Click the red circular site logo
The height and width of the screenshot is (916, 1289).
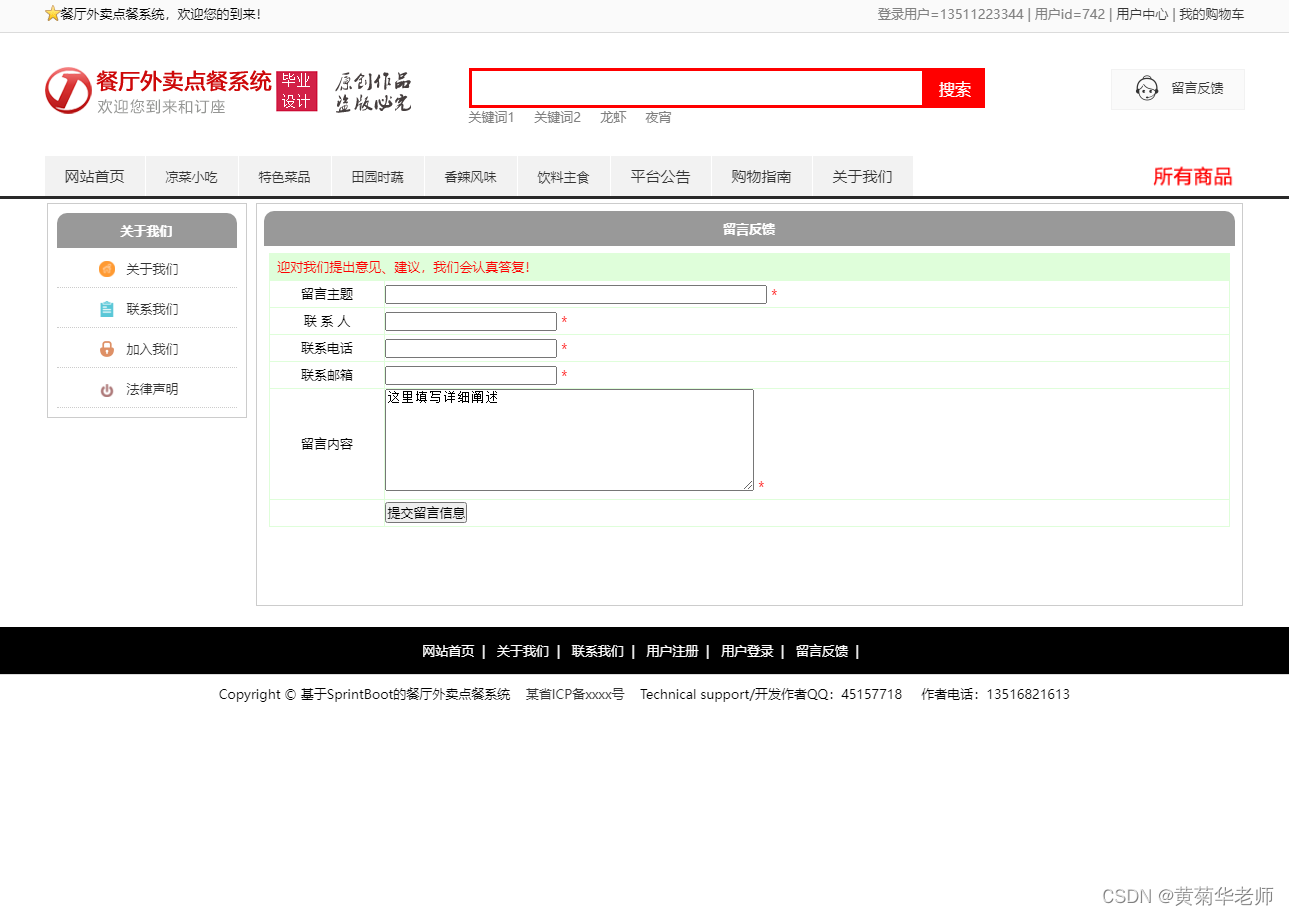(x=67, y=91)
